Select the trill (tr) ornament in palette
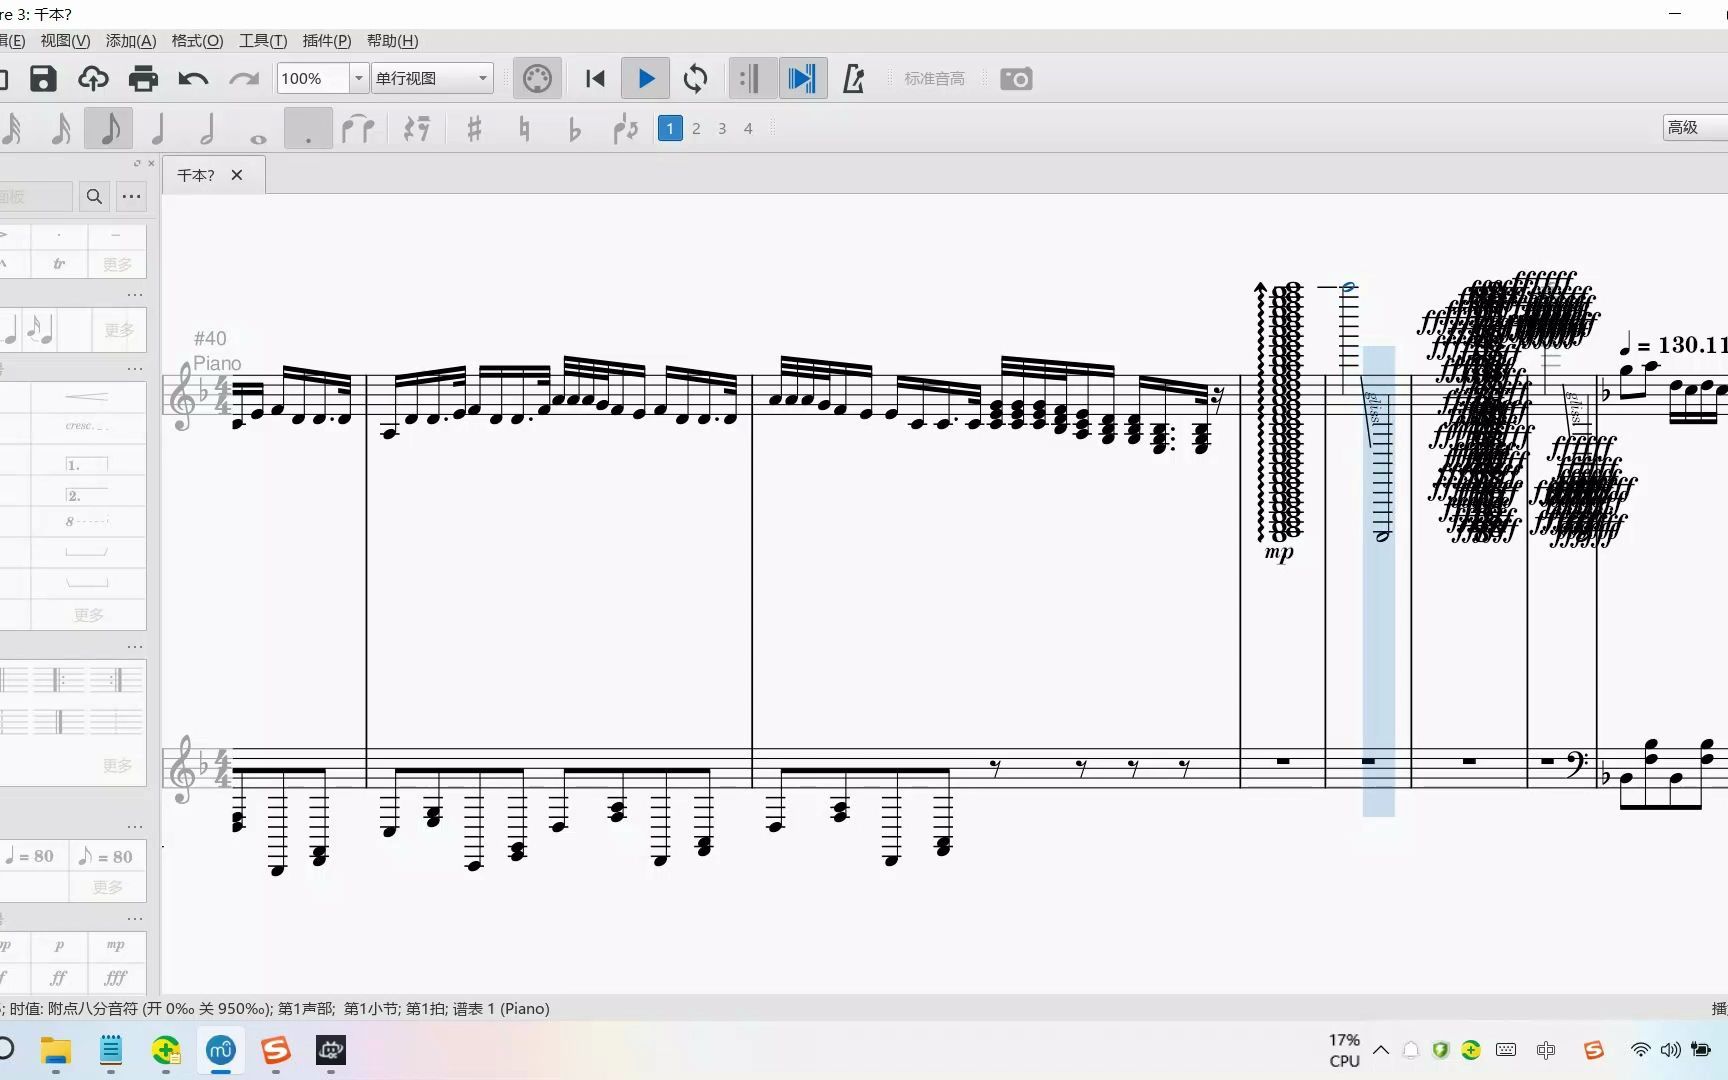 click(x=59, y=264)
